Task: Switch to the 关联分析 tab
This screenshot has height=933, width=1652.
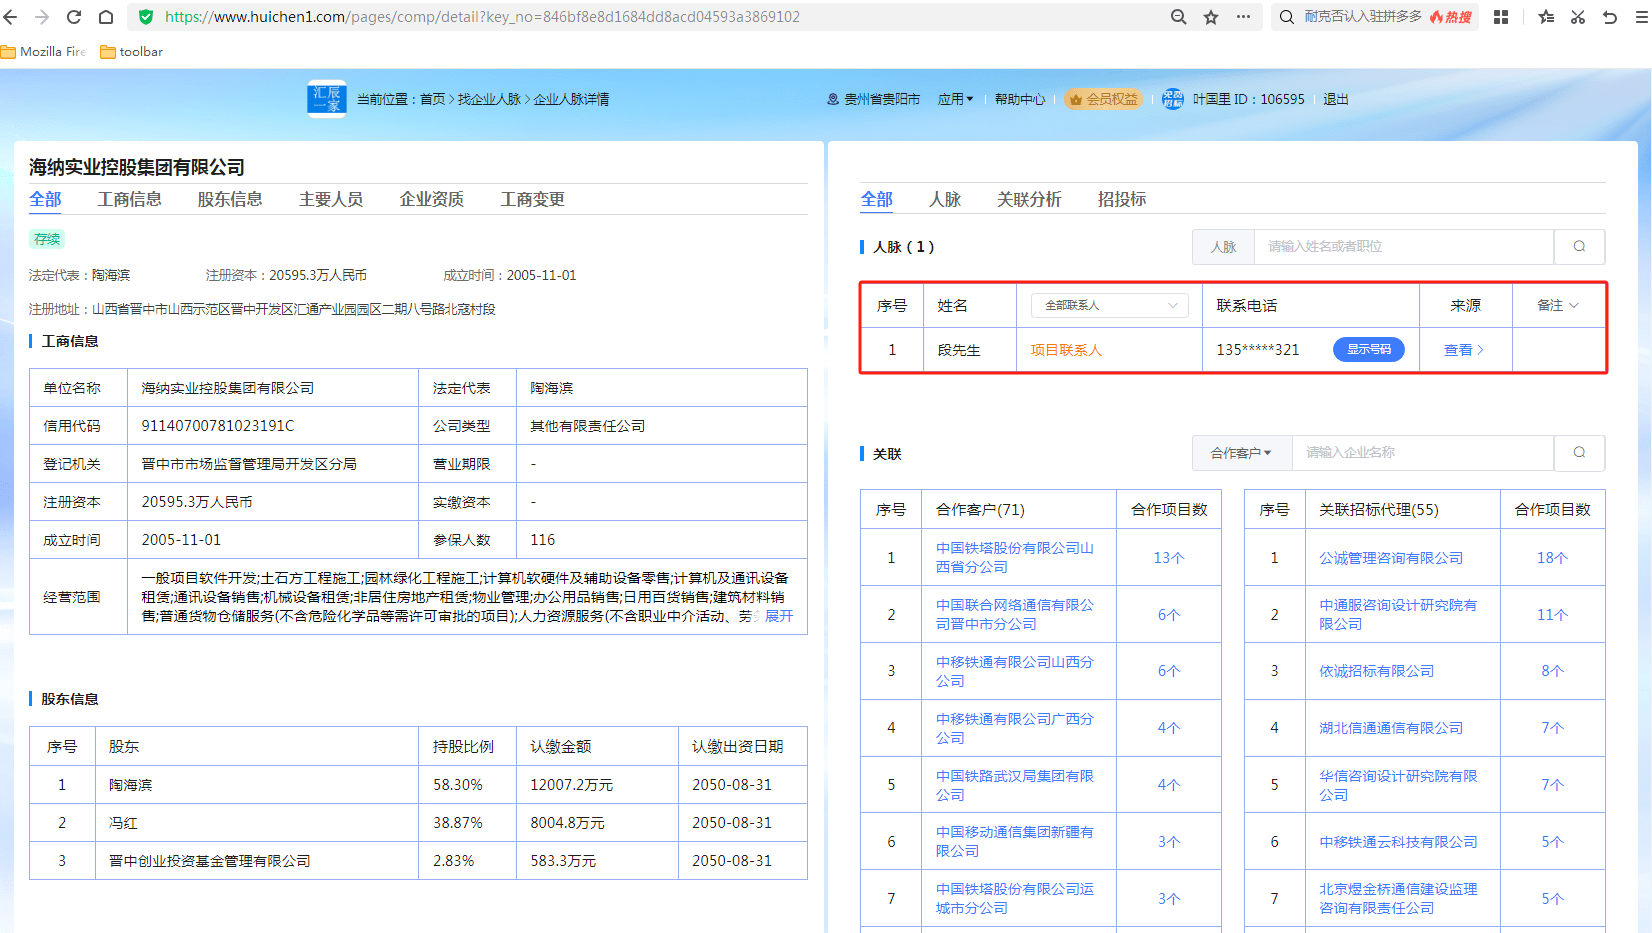Action: [x=1029, y=199]
